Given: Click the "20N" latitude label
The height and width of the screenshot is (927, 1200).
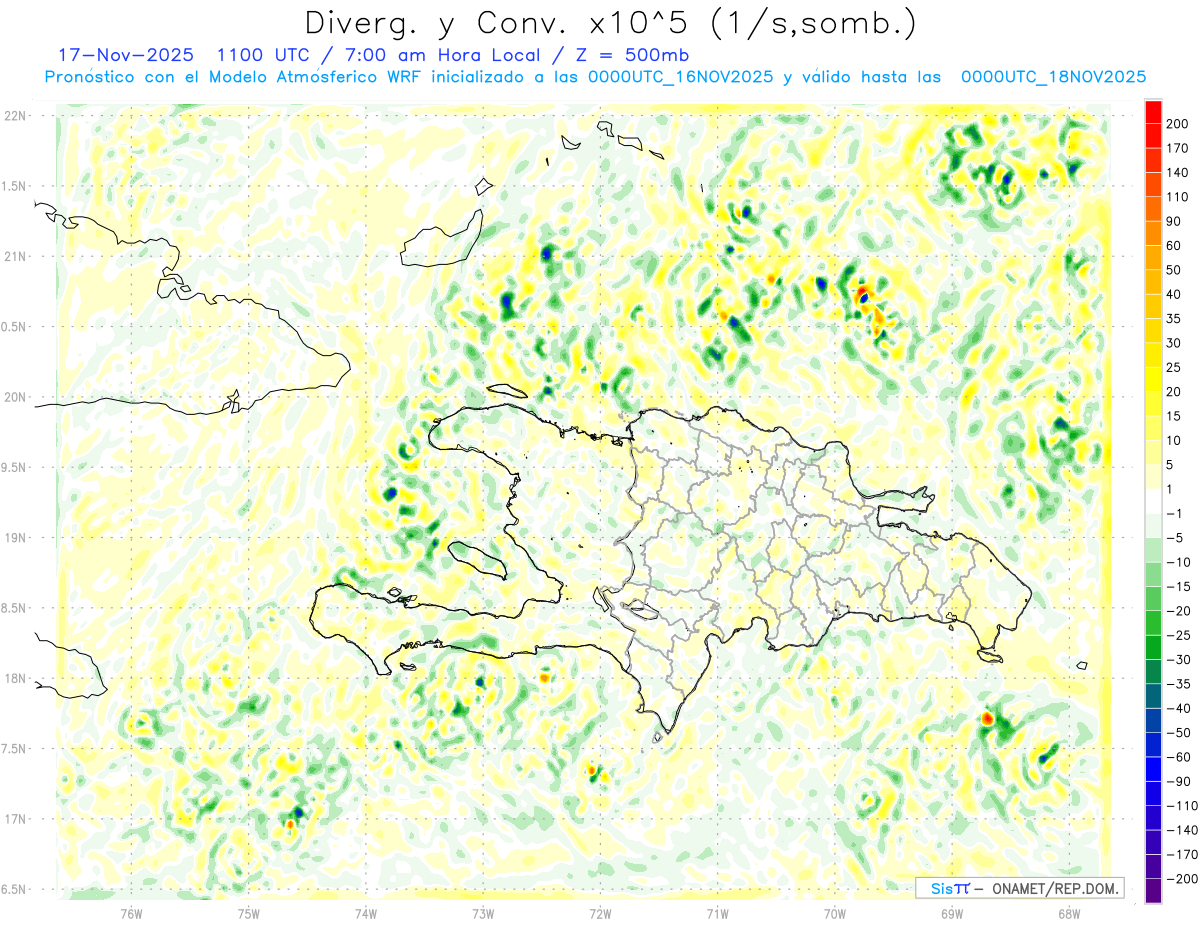Looking at the screenshot, I should (x=14, y=397).
